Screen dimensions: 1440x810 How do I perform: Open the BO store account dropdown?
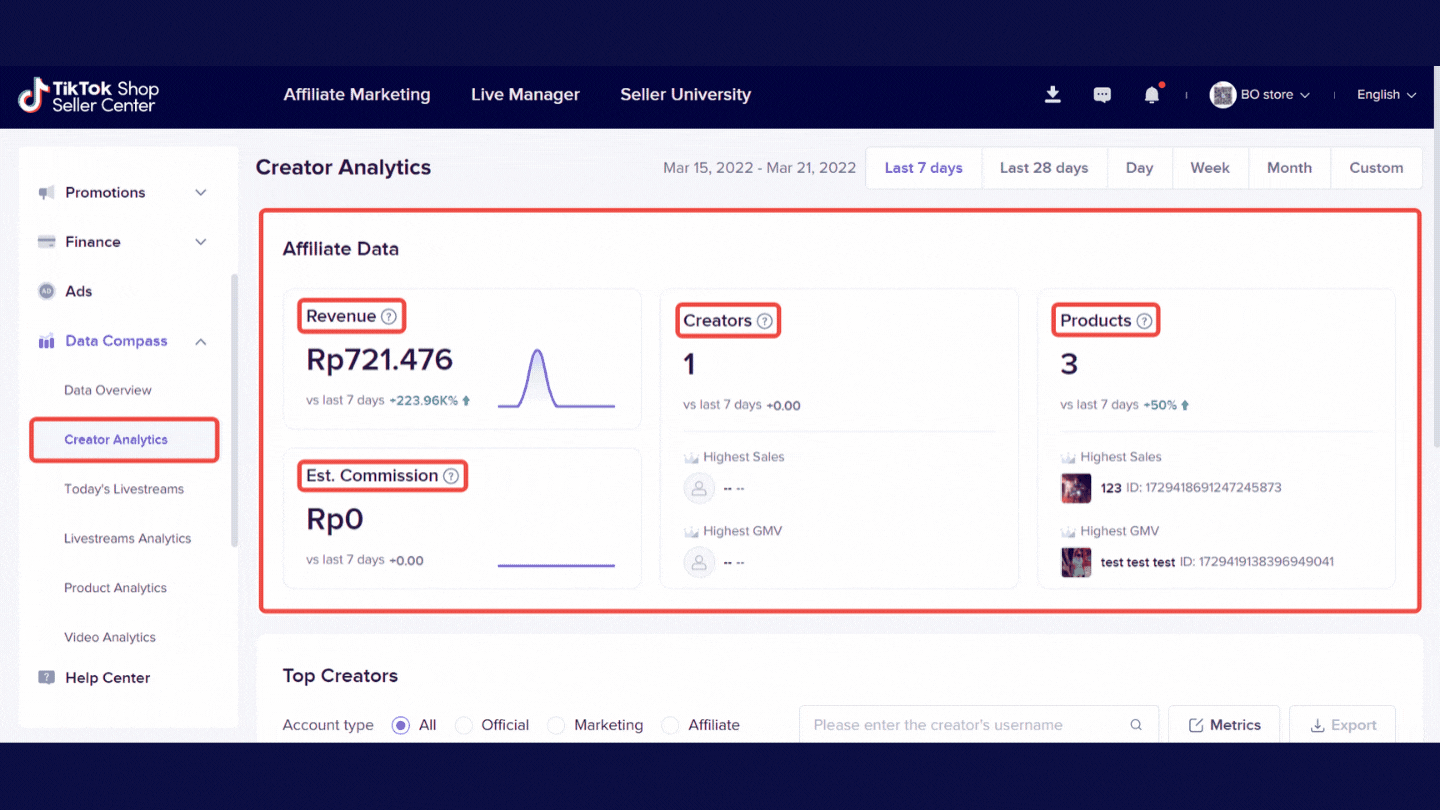point(1260,95)
